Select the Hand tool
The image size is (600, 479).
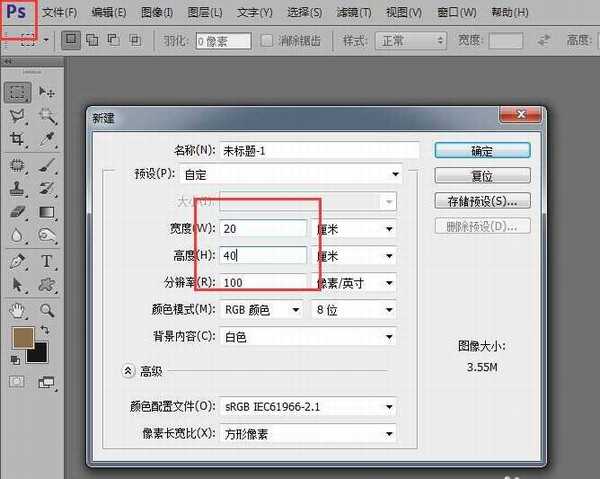pyautogui.click(x=17, y=311)
